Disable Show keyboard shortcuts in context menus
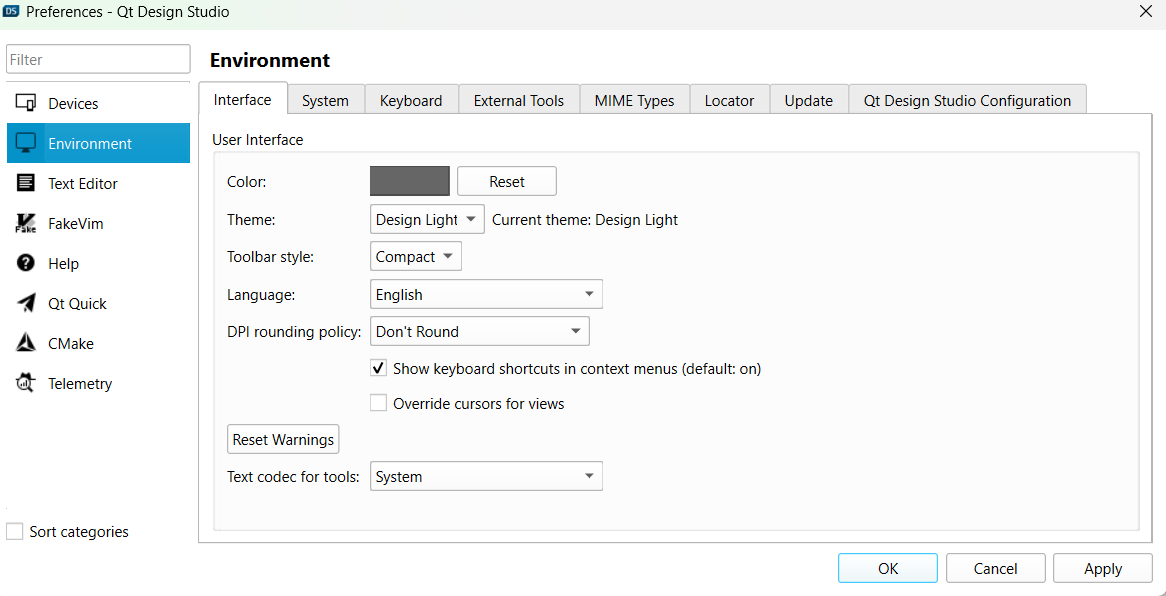 point(379,368)
